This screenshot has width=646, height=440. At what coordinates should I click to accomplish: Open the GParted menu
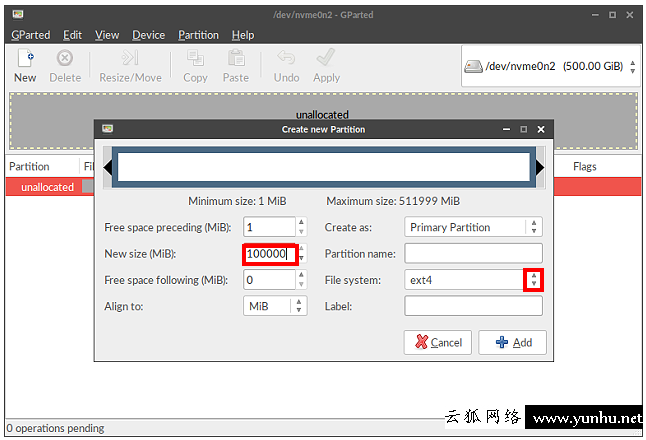click(x=30, y=35)
